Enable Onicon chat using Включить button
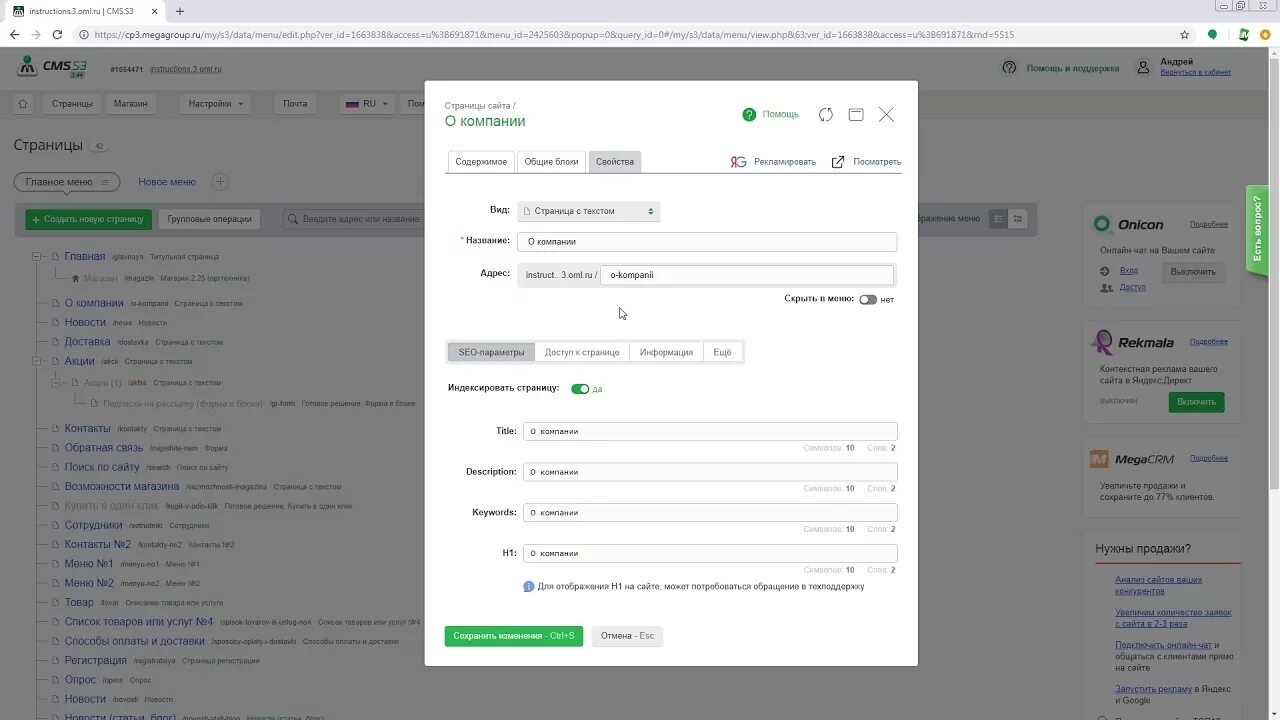The width and height of the screenshot is (1280, 720). tap(1197, 401)
